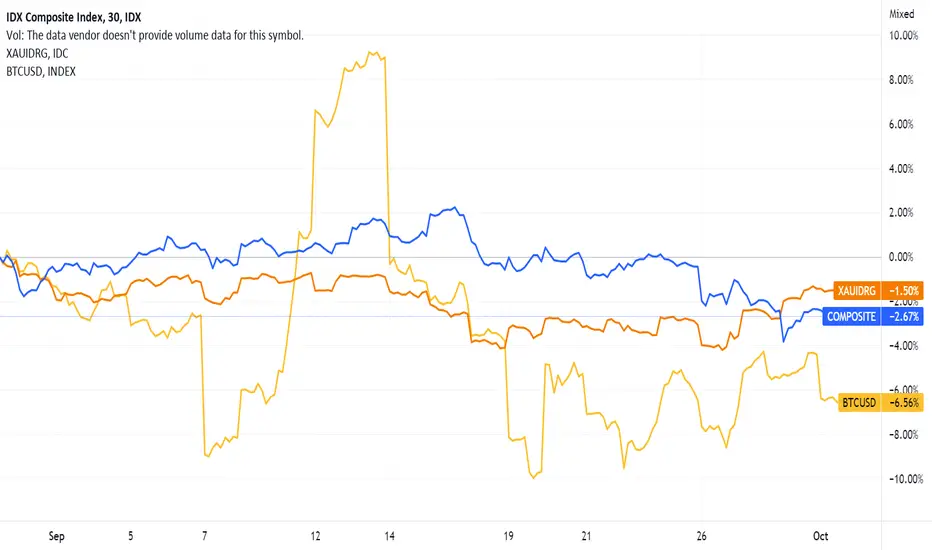Click the blue COMPOSITE price label

coord(851,316)
